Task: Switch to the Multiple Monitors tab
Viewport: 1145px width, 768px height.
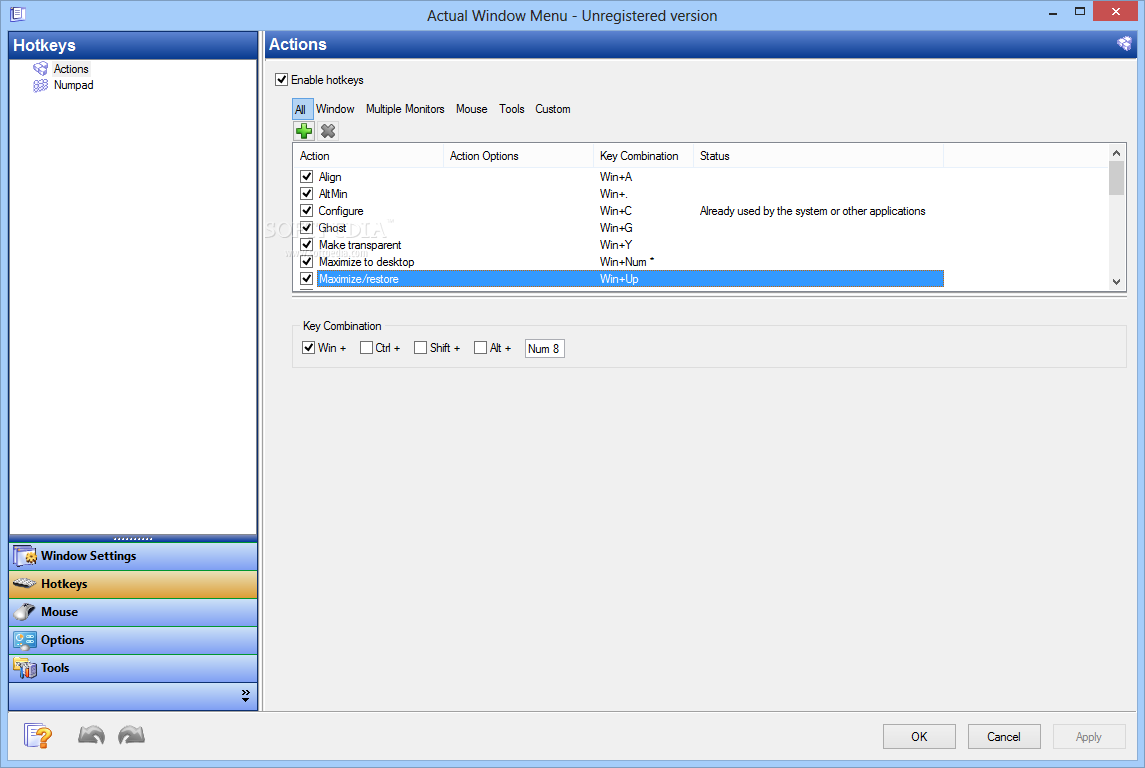Action: (405, 109)
